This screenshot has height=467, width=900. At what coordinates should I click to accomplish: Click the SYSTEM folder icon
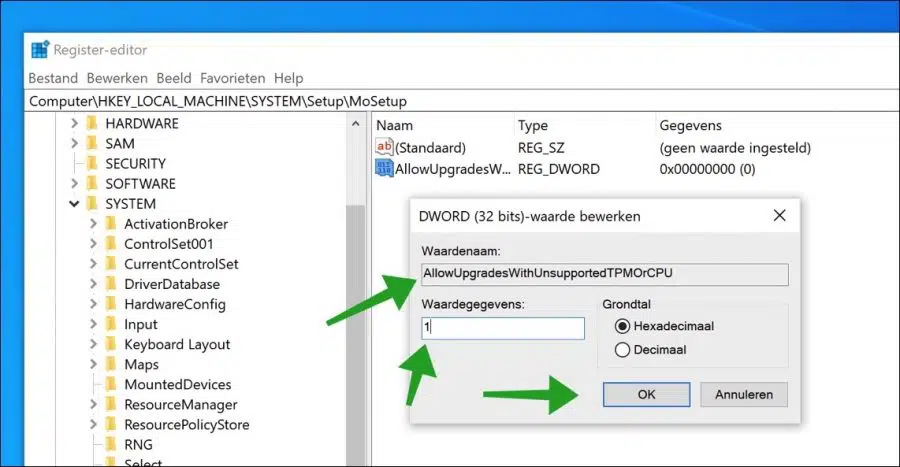tap(92, 204)
